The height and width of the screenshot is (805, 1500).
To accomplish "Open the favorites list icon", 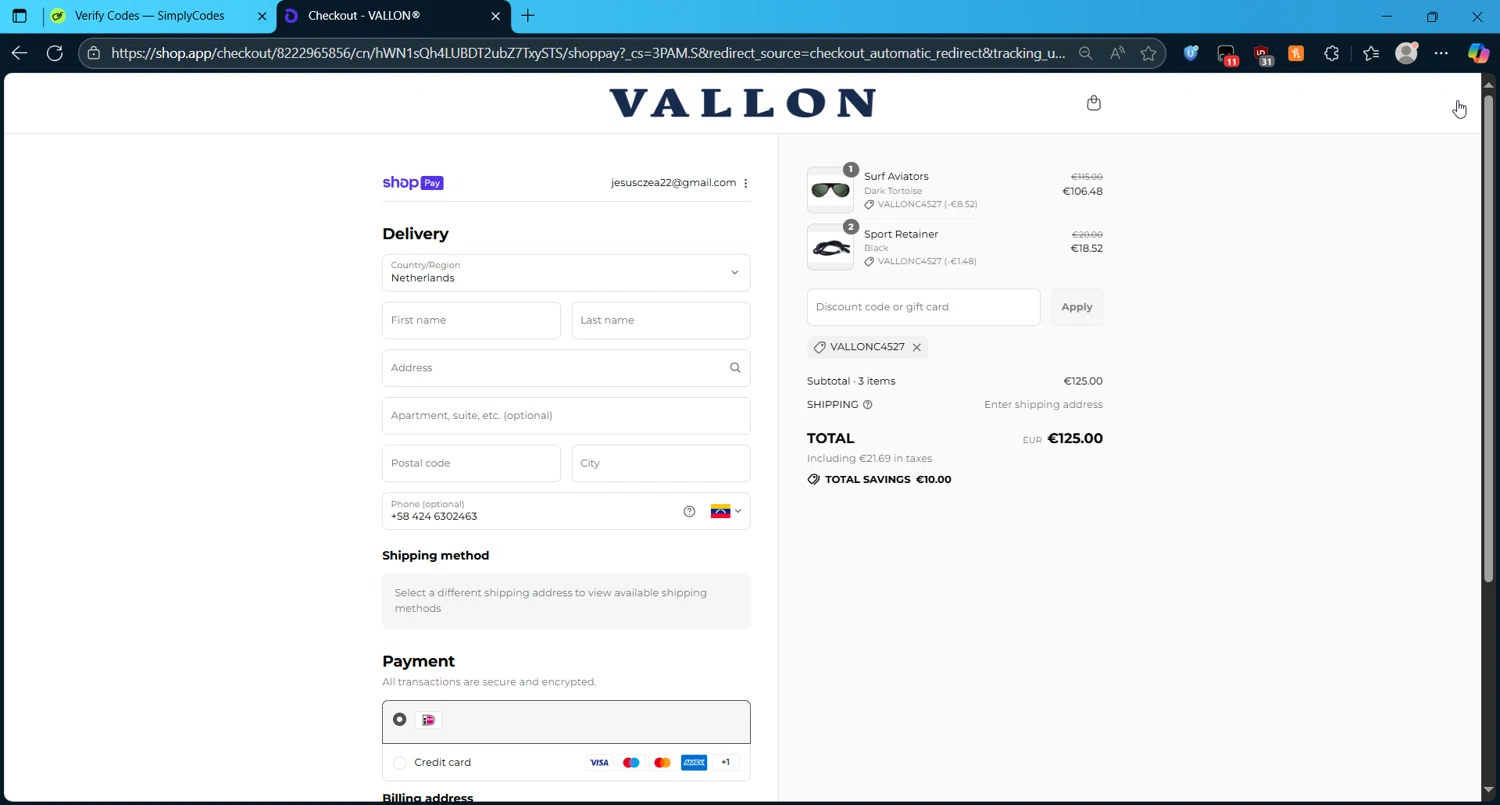I will click(1371, 53).
